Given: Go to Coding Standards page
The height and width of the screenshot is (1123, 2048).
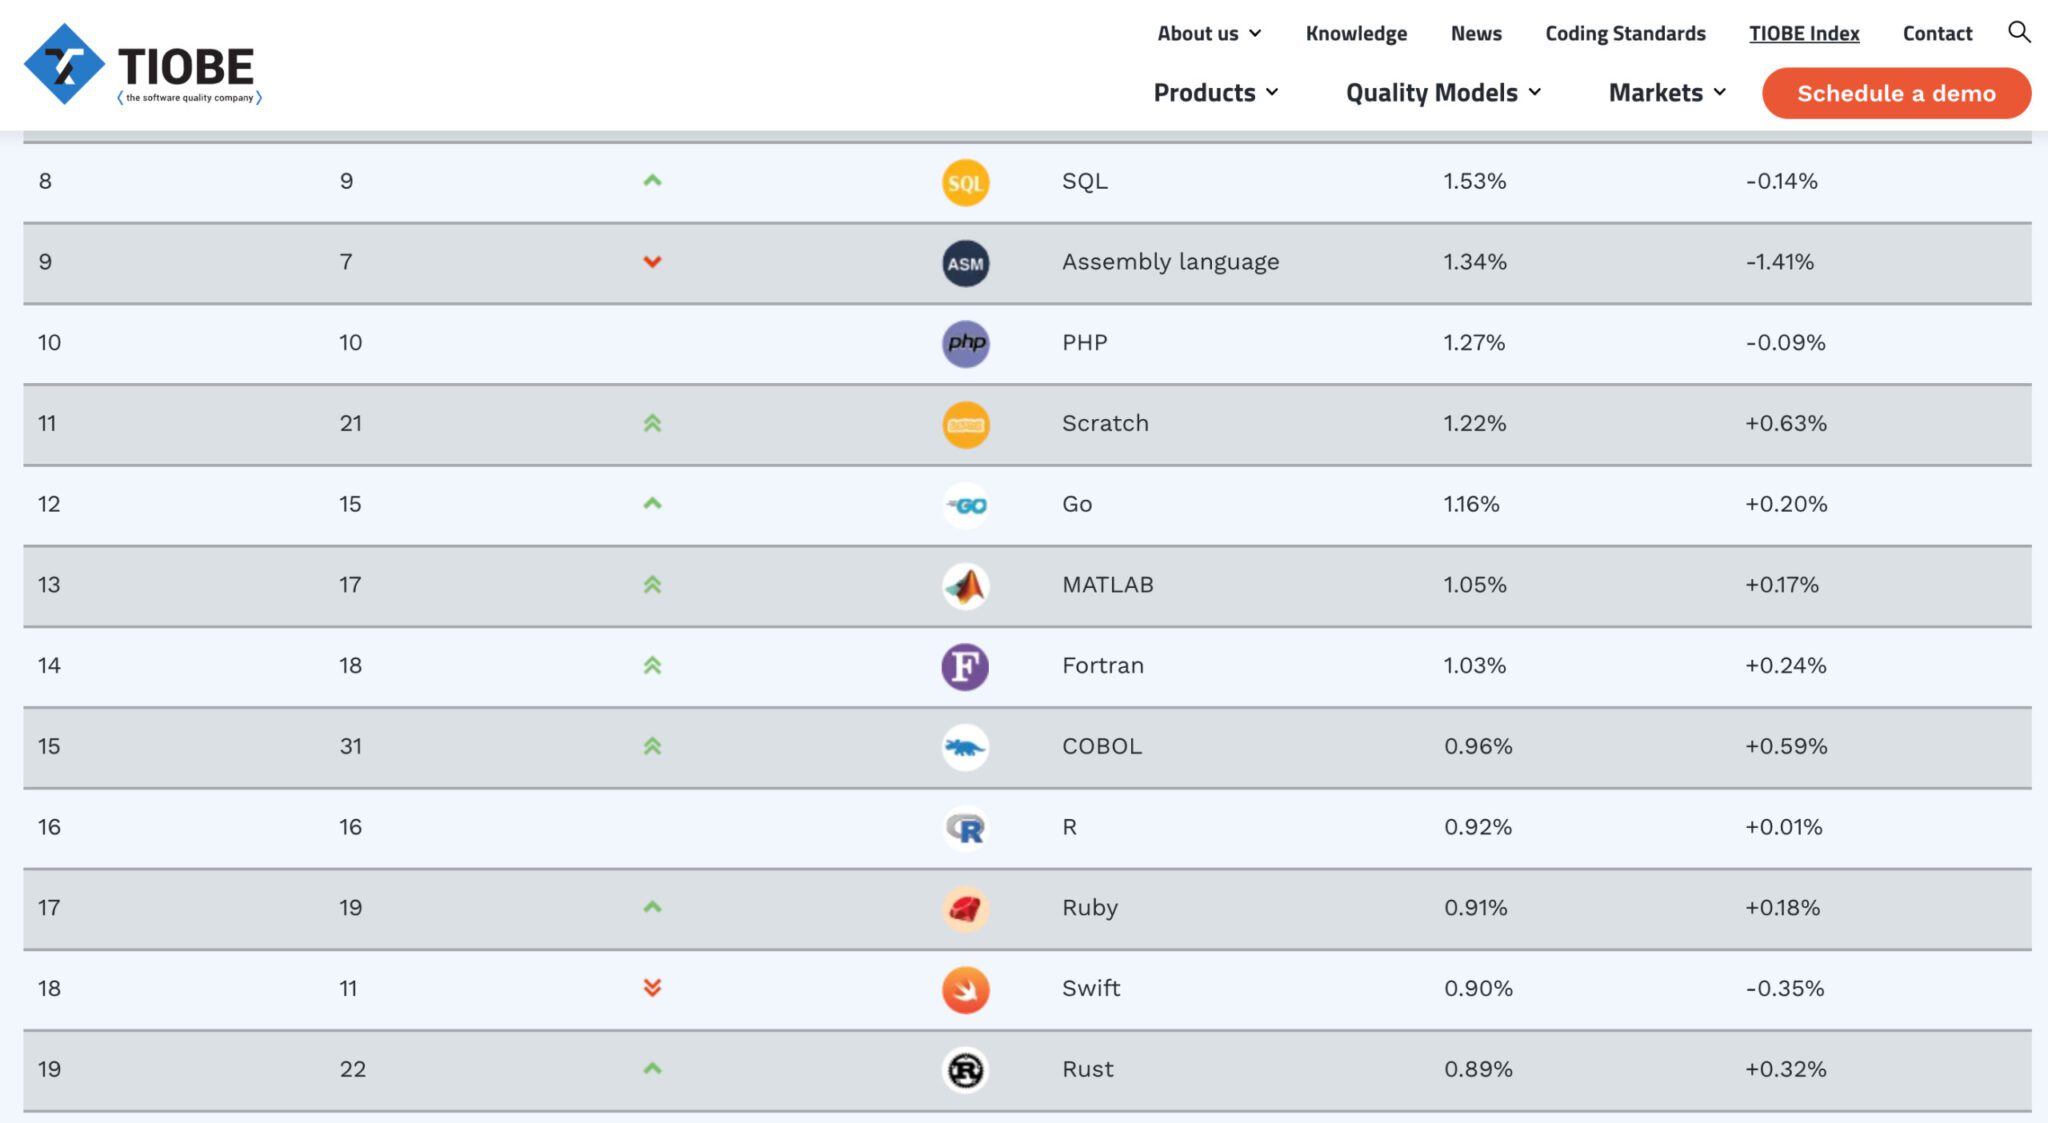Looking at the screenshot, I should tap(1625, 33).
